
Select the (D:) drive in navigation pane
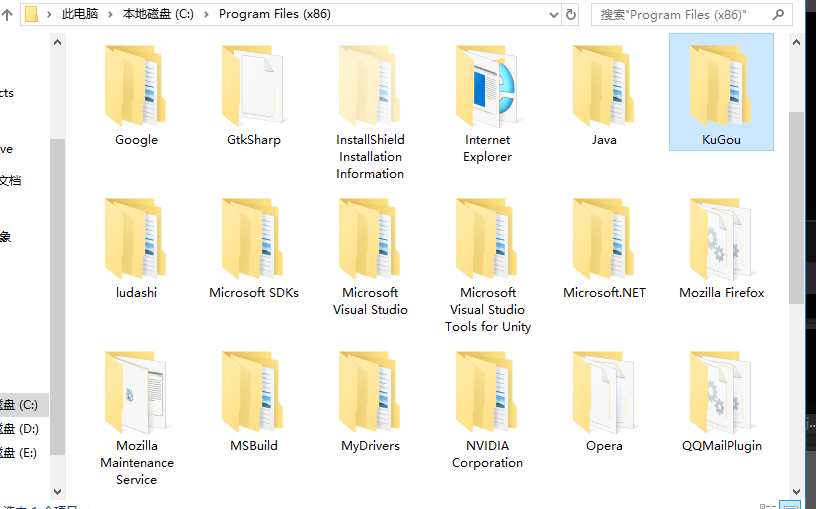click(x=24, y=428)
